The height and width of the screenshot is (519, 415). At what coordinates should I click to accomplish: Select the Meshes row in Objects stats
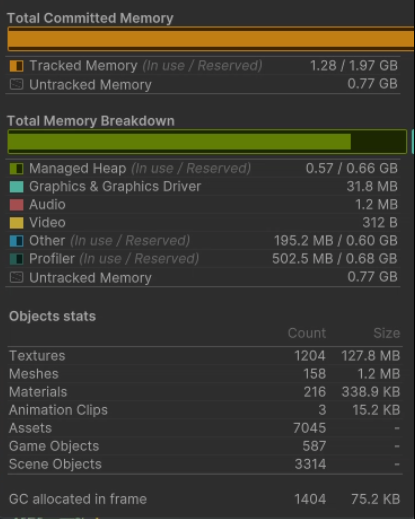(x=204, y=374)
